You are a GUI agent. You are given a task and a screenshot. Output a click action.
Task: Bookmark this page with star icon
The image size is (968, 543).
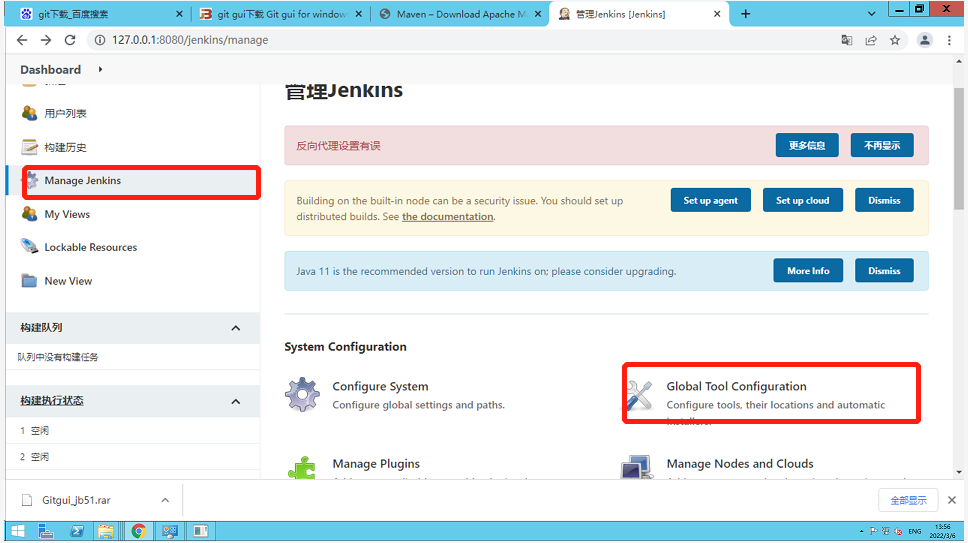click(895, 40)
